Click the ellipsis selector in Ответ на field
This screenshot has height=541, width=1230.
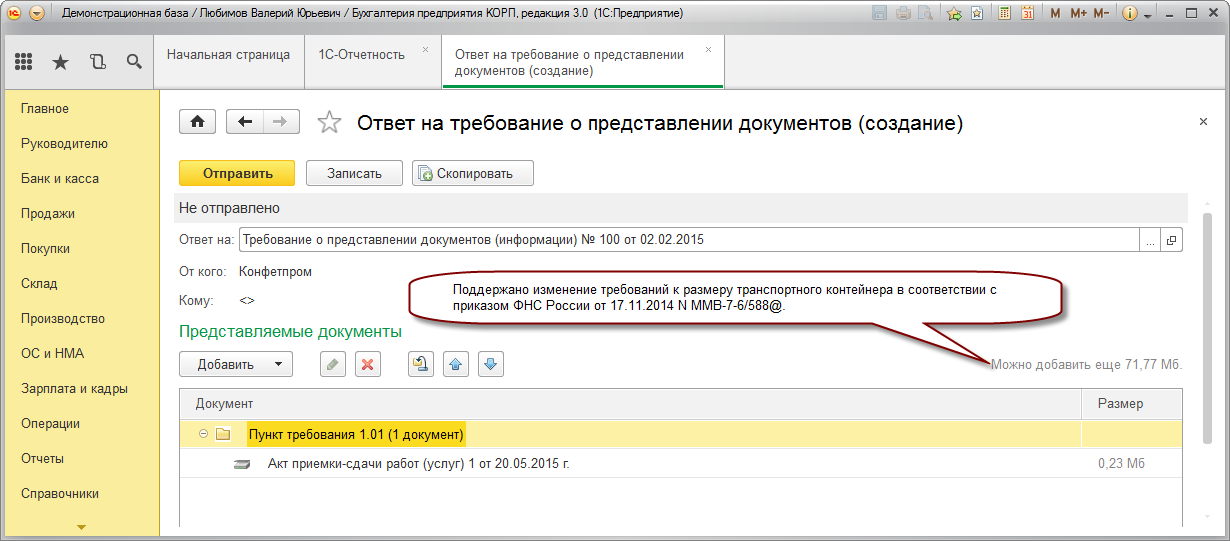[1150, 240]
